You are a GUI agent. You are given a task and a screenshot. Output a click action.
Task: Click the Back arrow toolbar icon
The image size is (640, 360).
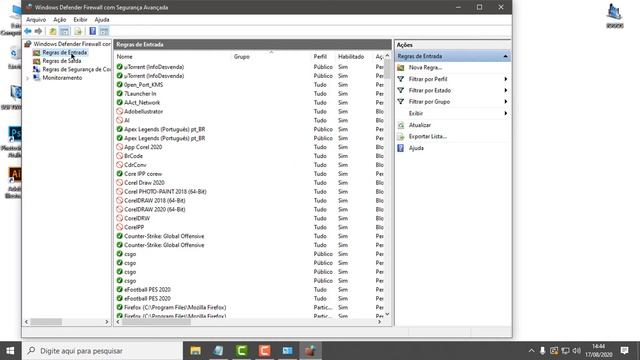click(28, 31)
